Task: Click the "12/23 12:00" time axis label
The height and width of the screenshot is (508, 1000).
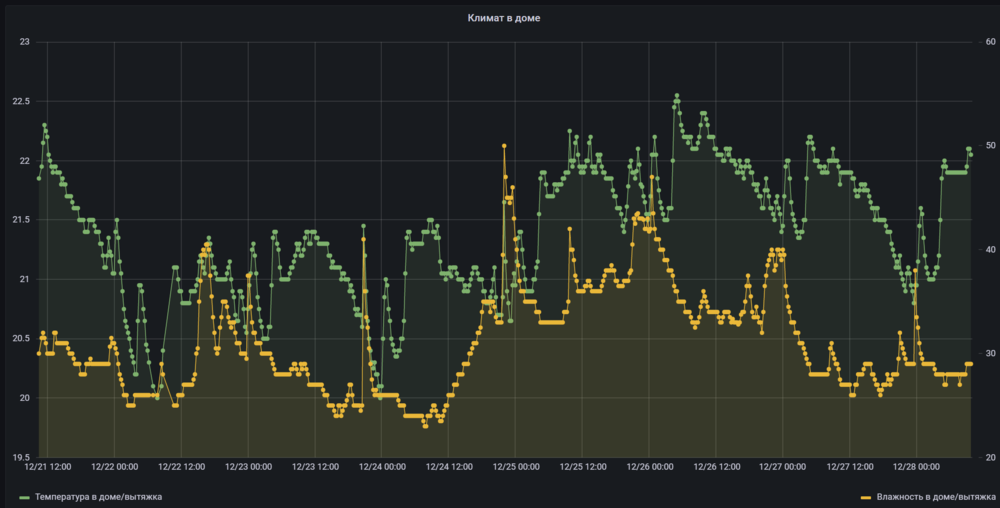Action: pos(314,466)
